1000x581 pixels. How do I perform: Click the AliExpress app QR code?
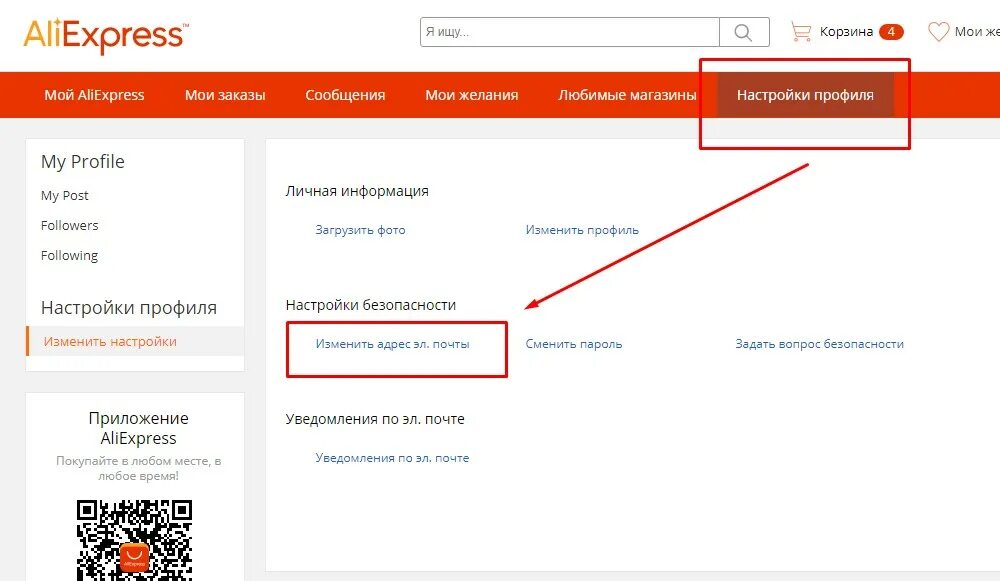coord(135,540)
